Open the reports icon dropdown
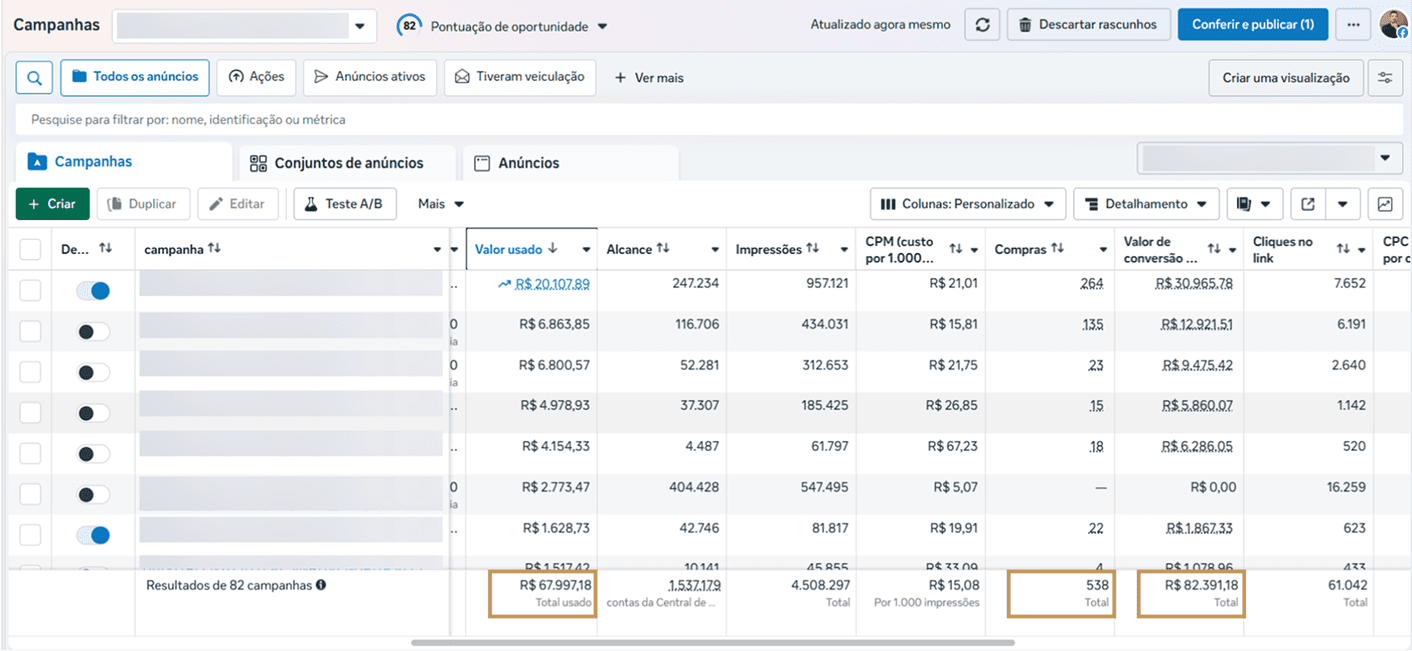 coord(1255,204)
